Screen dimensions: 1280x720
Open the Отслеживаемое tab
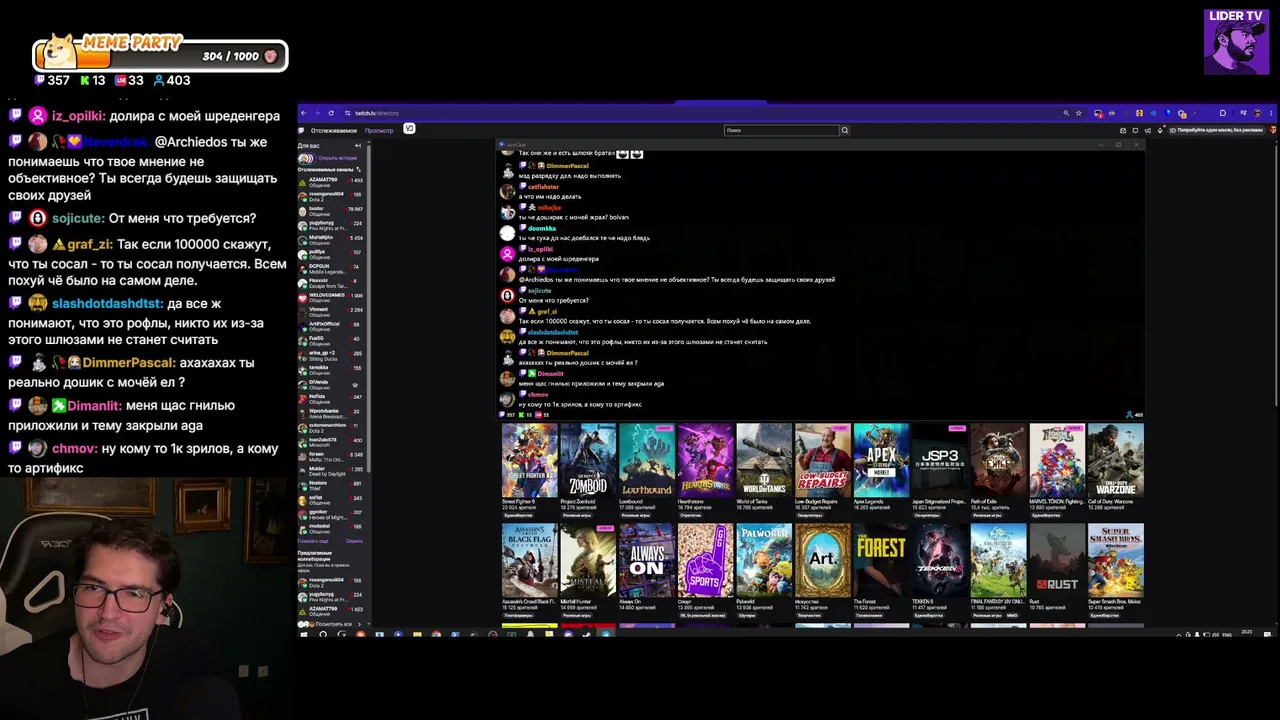point(333,130)
